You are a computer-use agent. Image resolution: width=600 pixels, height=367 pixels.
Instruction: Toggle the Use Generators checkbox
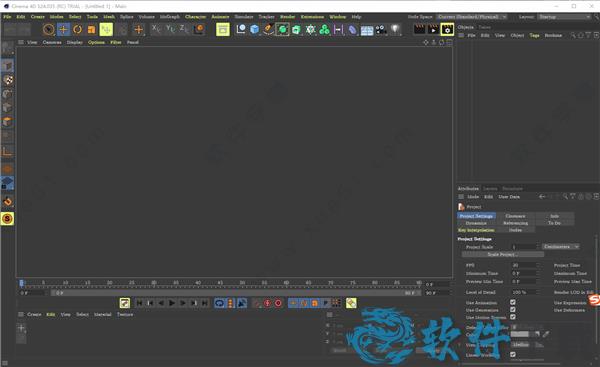coord(513,310)
